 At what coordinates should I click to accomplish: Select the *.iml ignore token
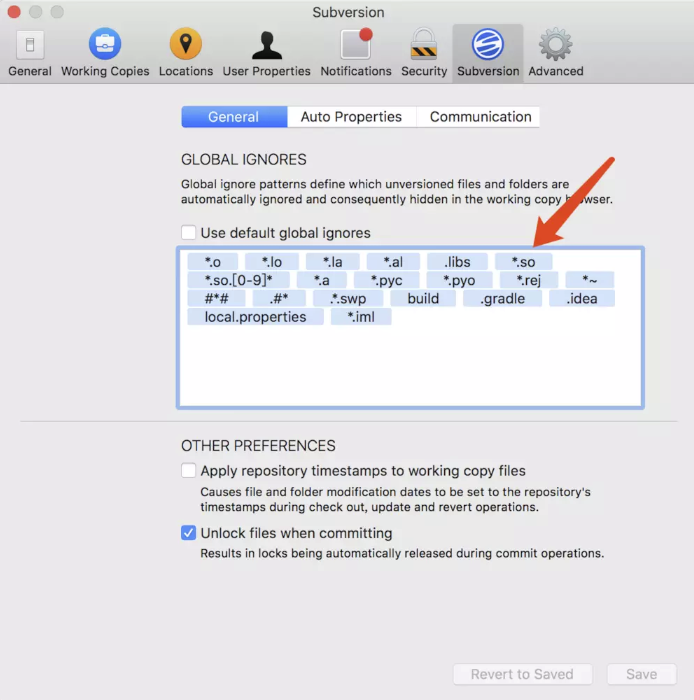[361, 317]
